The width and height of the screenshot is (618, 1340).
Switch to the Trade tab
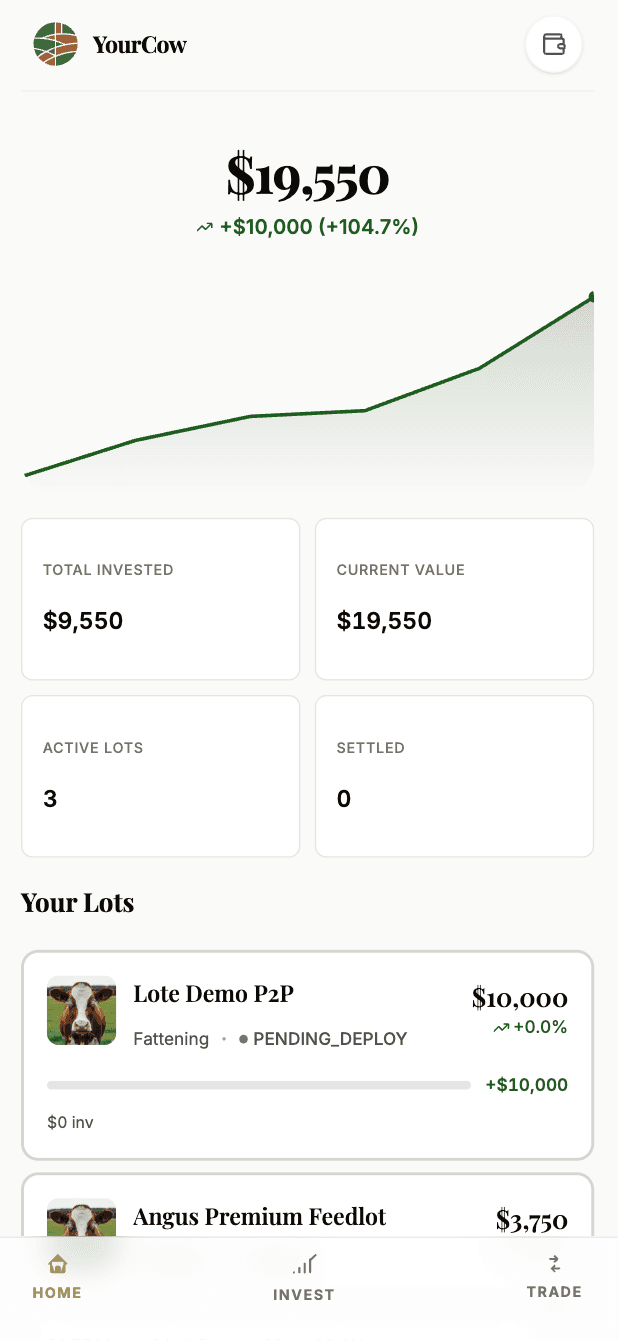[554, 1292]
